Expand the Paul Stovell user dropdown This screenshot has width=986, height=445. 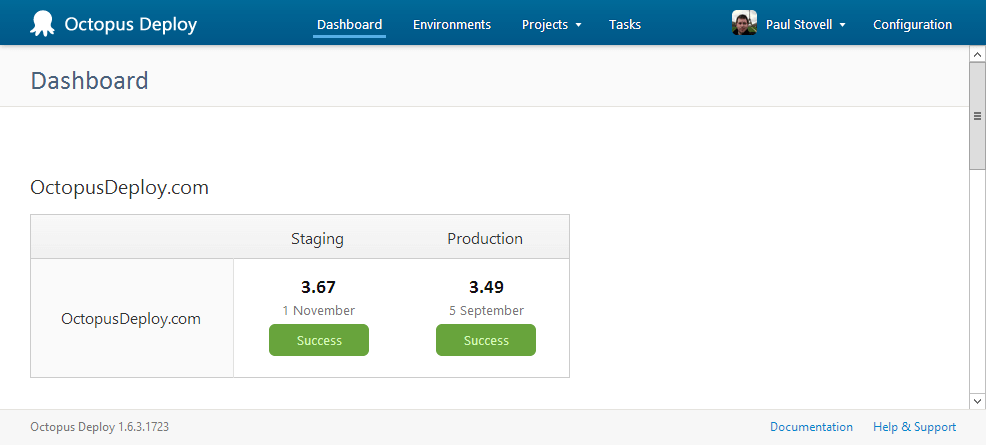pyautogui.click(x=805, y=24)
